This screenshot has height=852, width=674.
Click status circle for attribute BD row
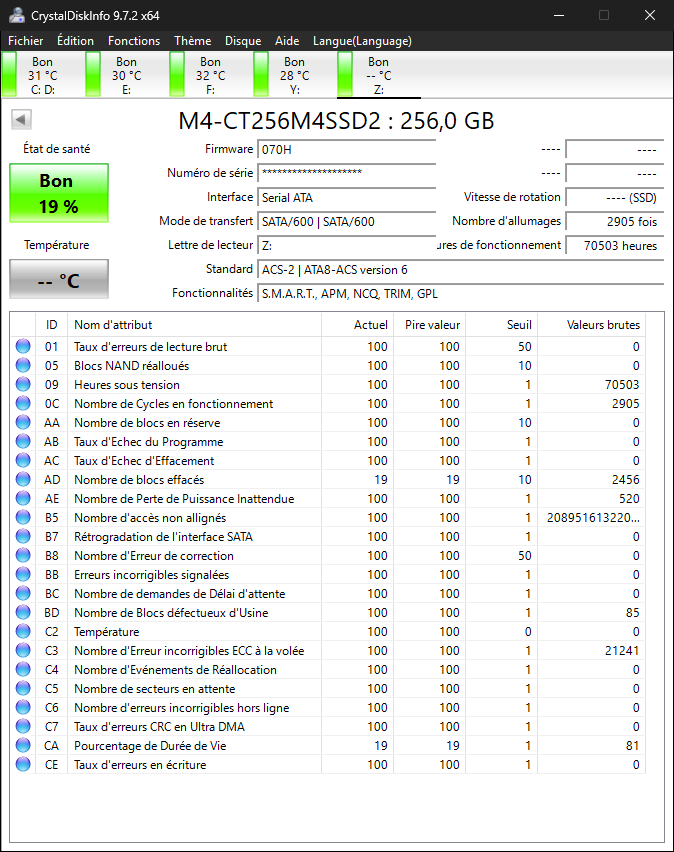point(23,612)
